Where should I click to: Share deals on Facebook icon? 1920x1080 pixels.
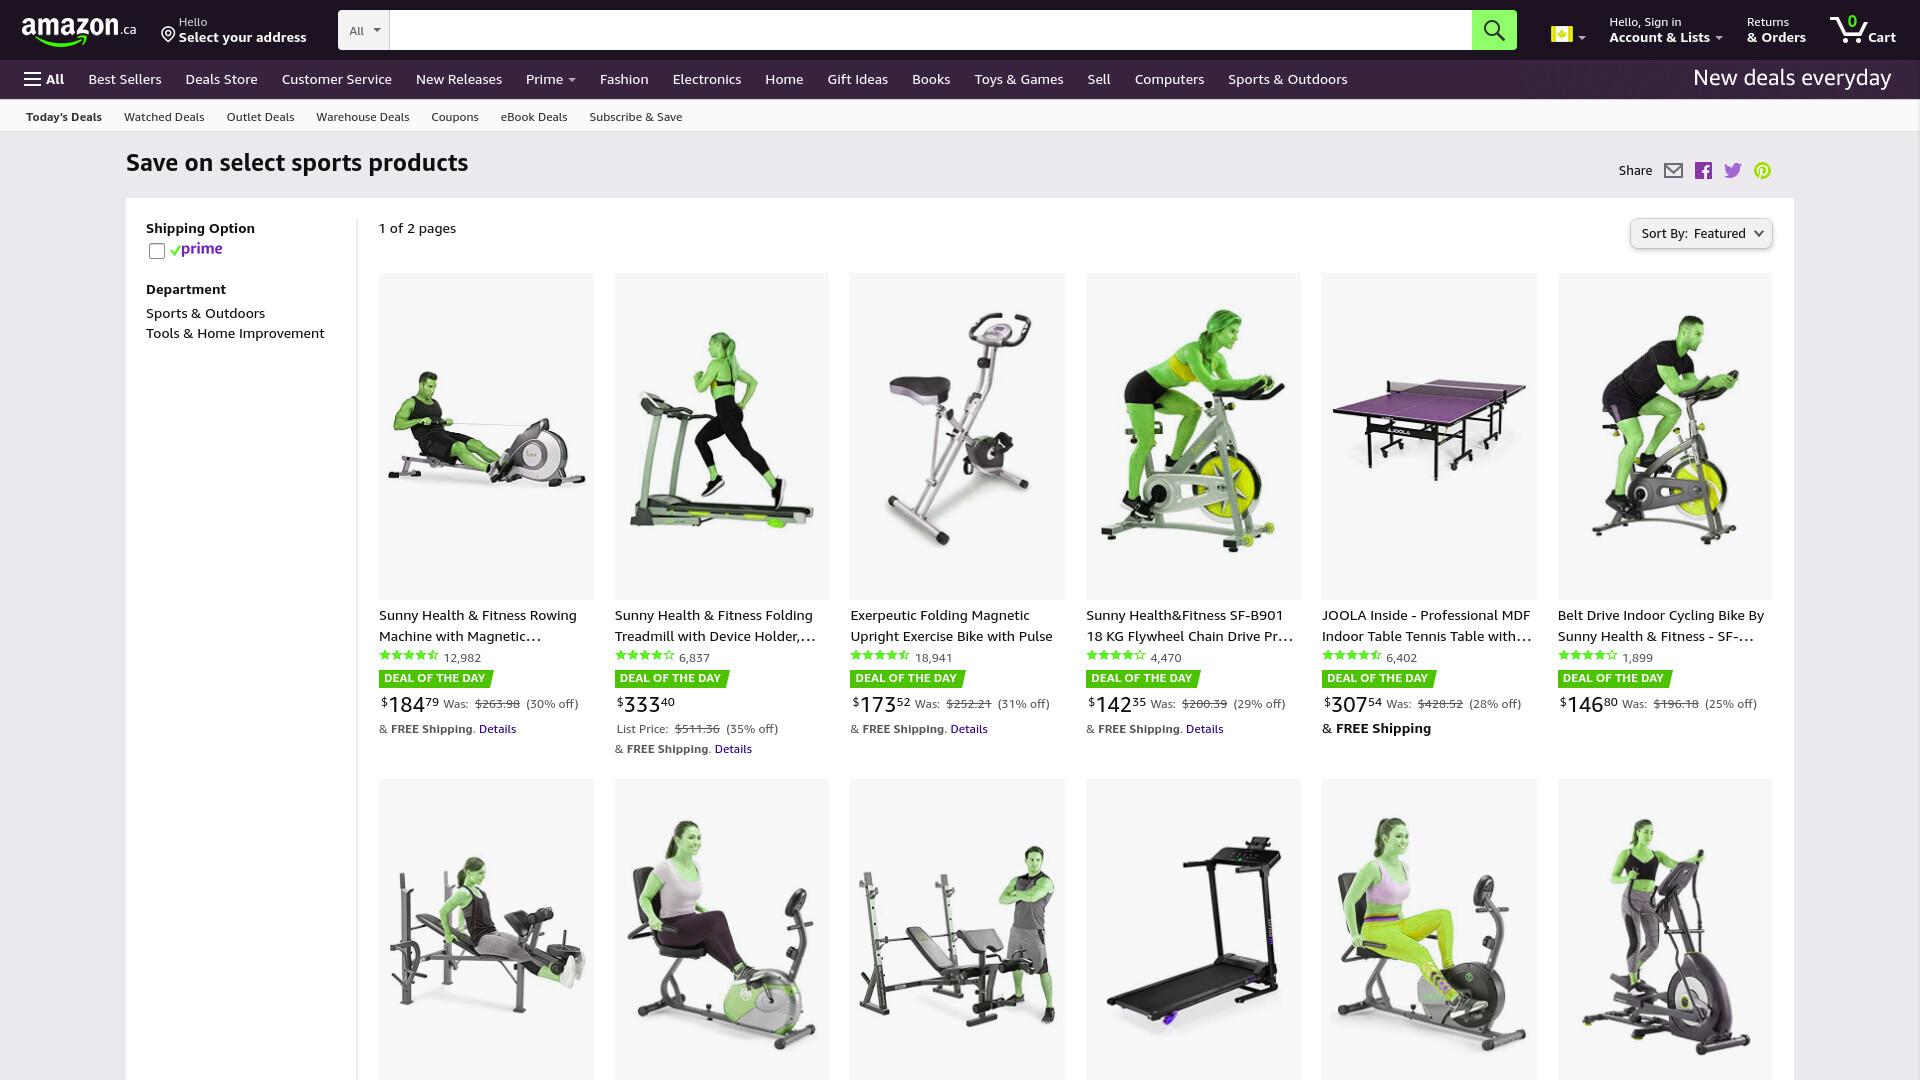click(1703, 171)
